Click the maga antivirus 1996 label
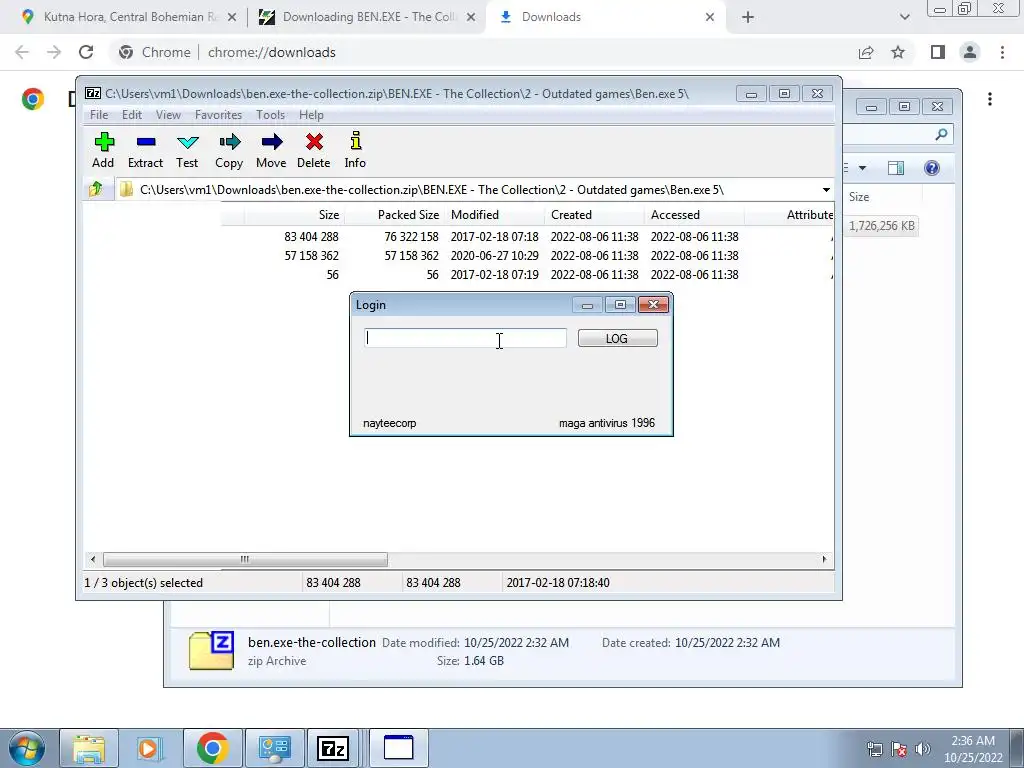Viewport: 1024px width, 768px height. click(607, 423)
